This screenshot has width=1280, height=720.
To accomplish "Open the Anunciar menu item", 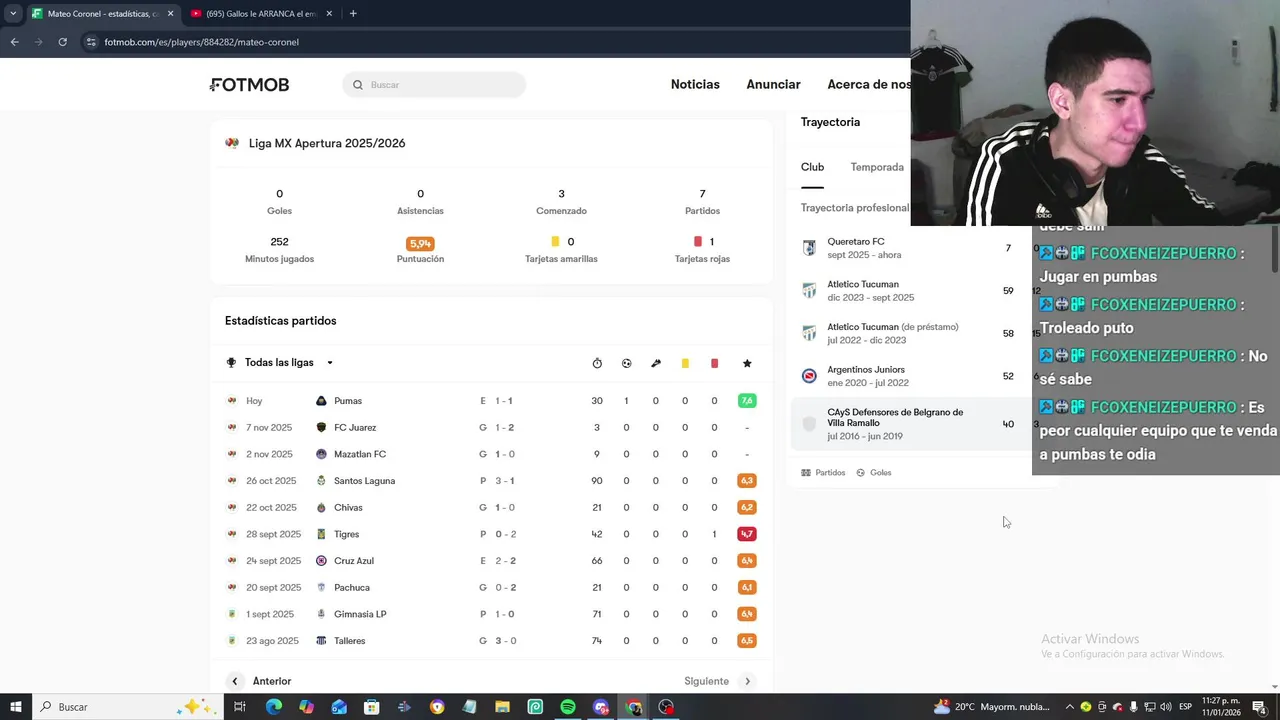I will [x=773, y=85].
